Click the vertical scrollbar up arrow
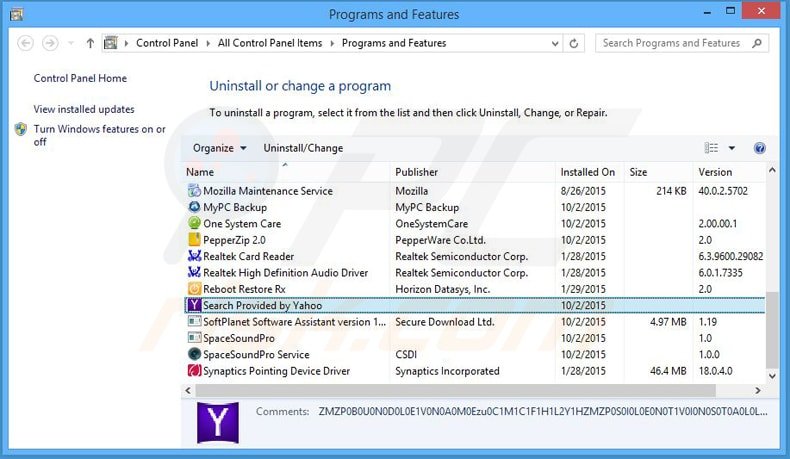Screen dimensions: 790x459 [772, 171]
